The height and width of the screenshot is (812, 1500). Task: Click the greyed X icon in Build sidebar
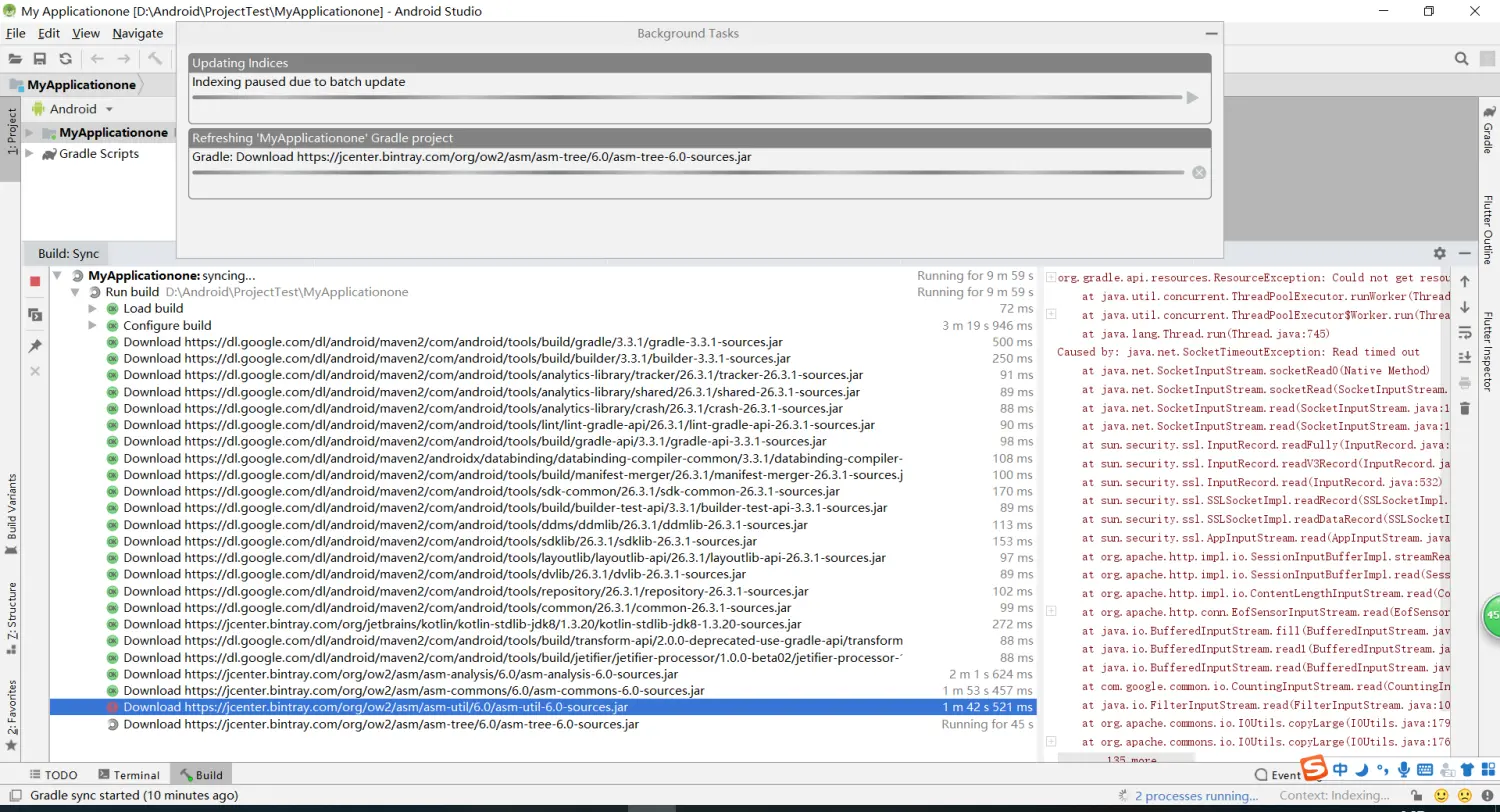point(35,371)
